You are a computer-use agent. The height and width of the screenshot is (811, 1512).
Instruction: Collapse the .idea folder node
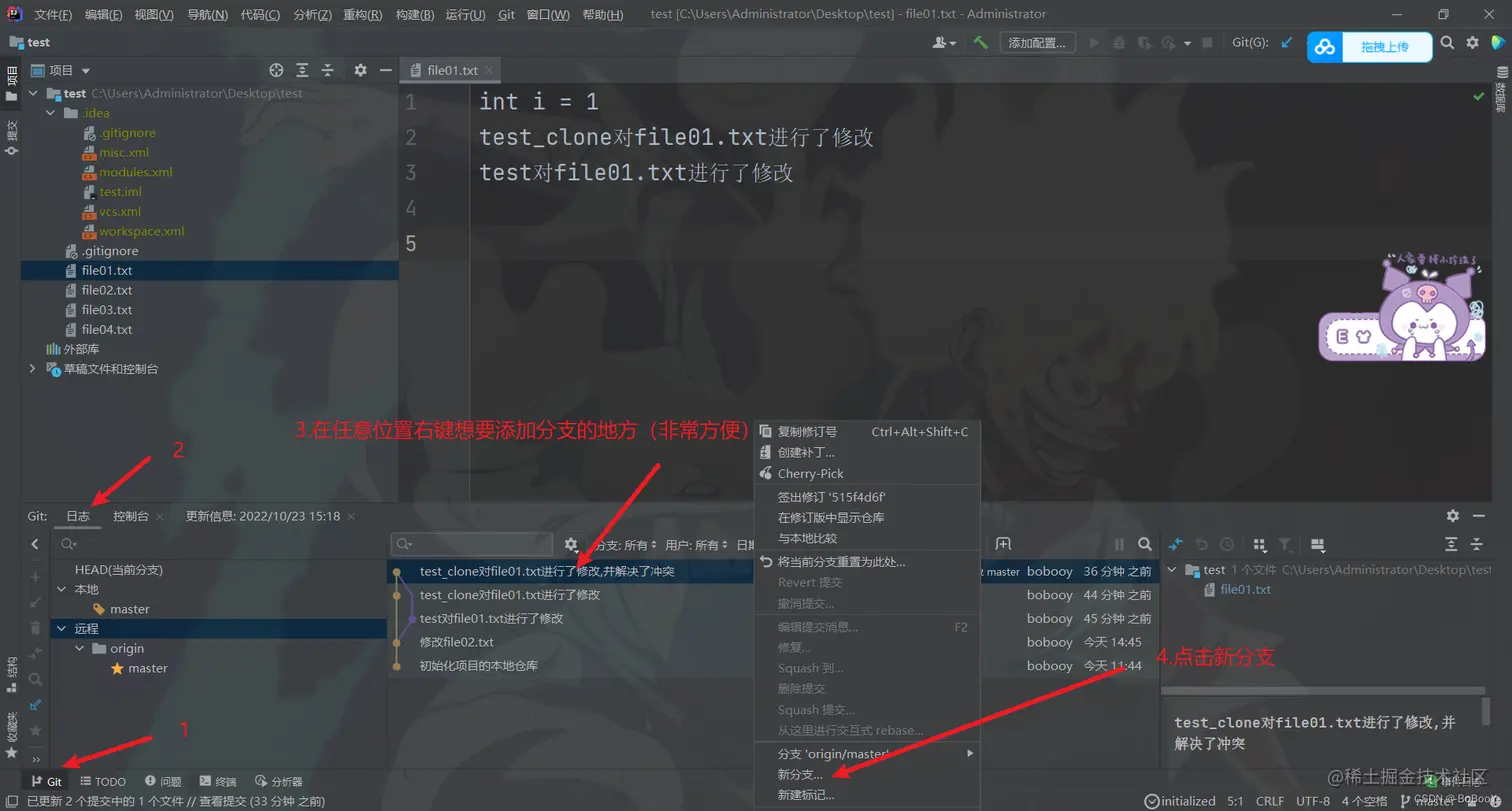52,113
